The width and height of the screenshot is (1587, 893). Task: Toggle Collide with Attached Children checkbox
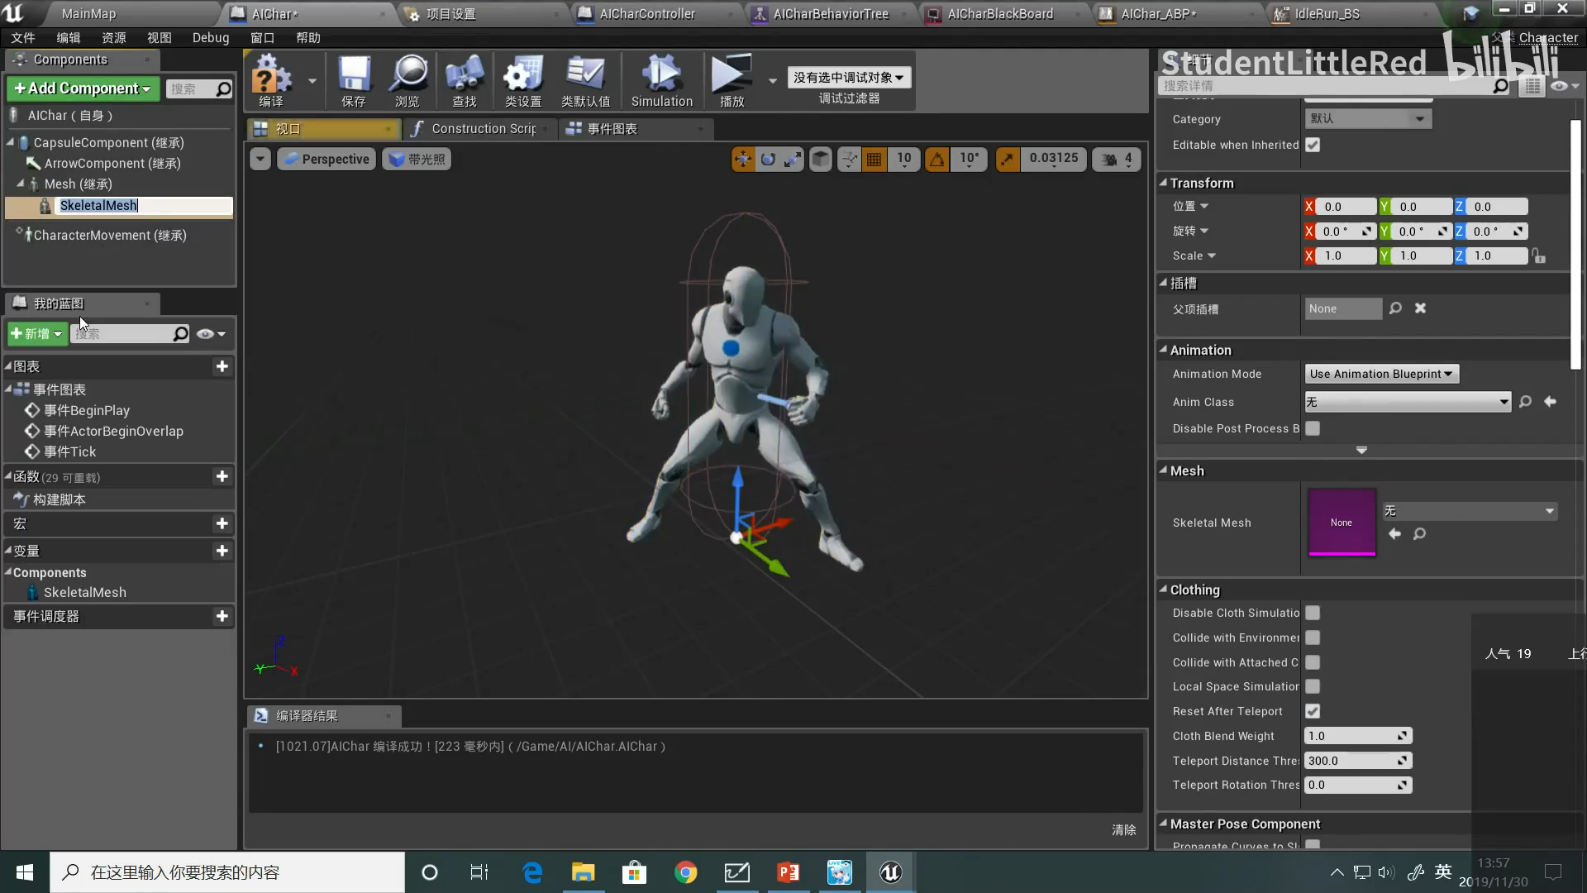click(1313, 662)
